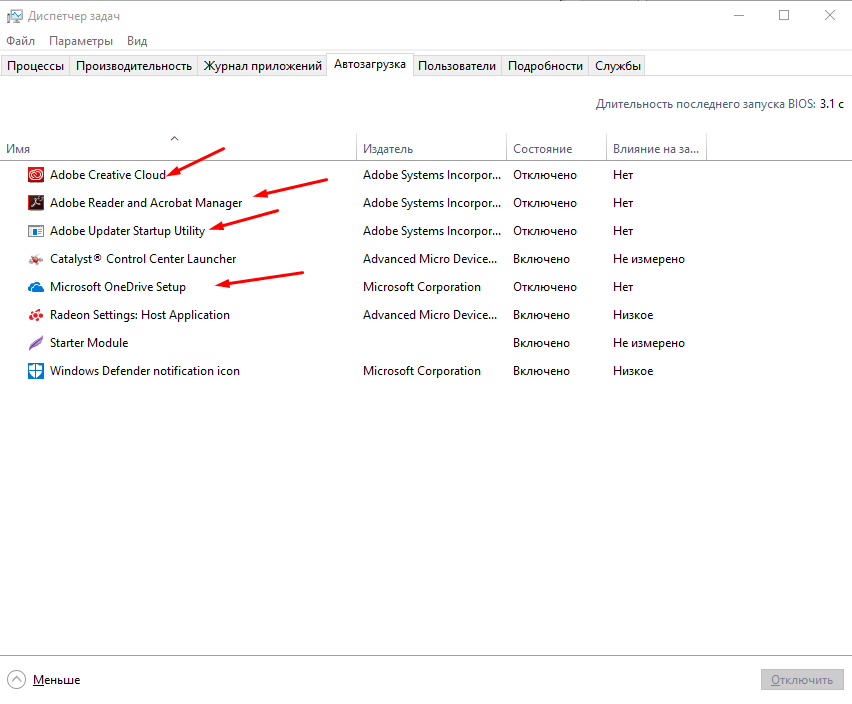Open the Подробности tab
The height and width of the screenshot is (704, 852).
(545, 66)
